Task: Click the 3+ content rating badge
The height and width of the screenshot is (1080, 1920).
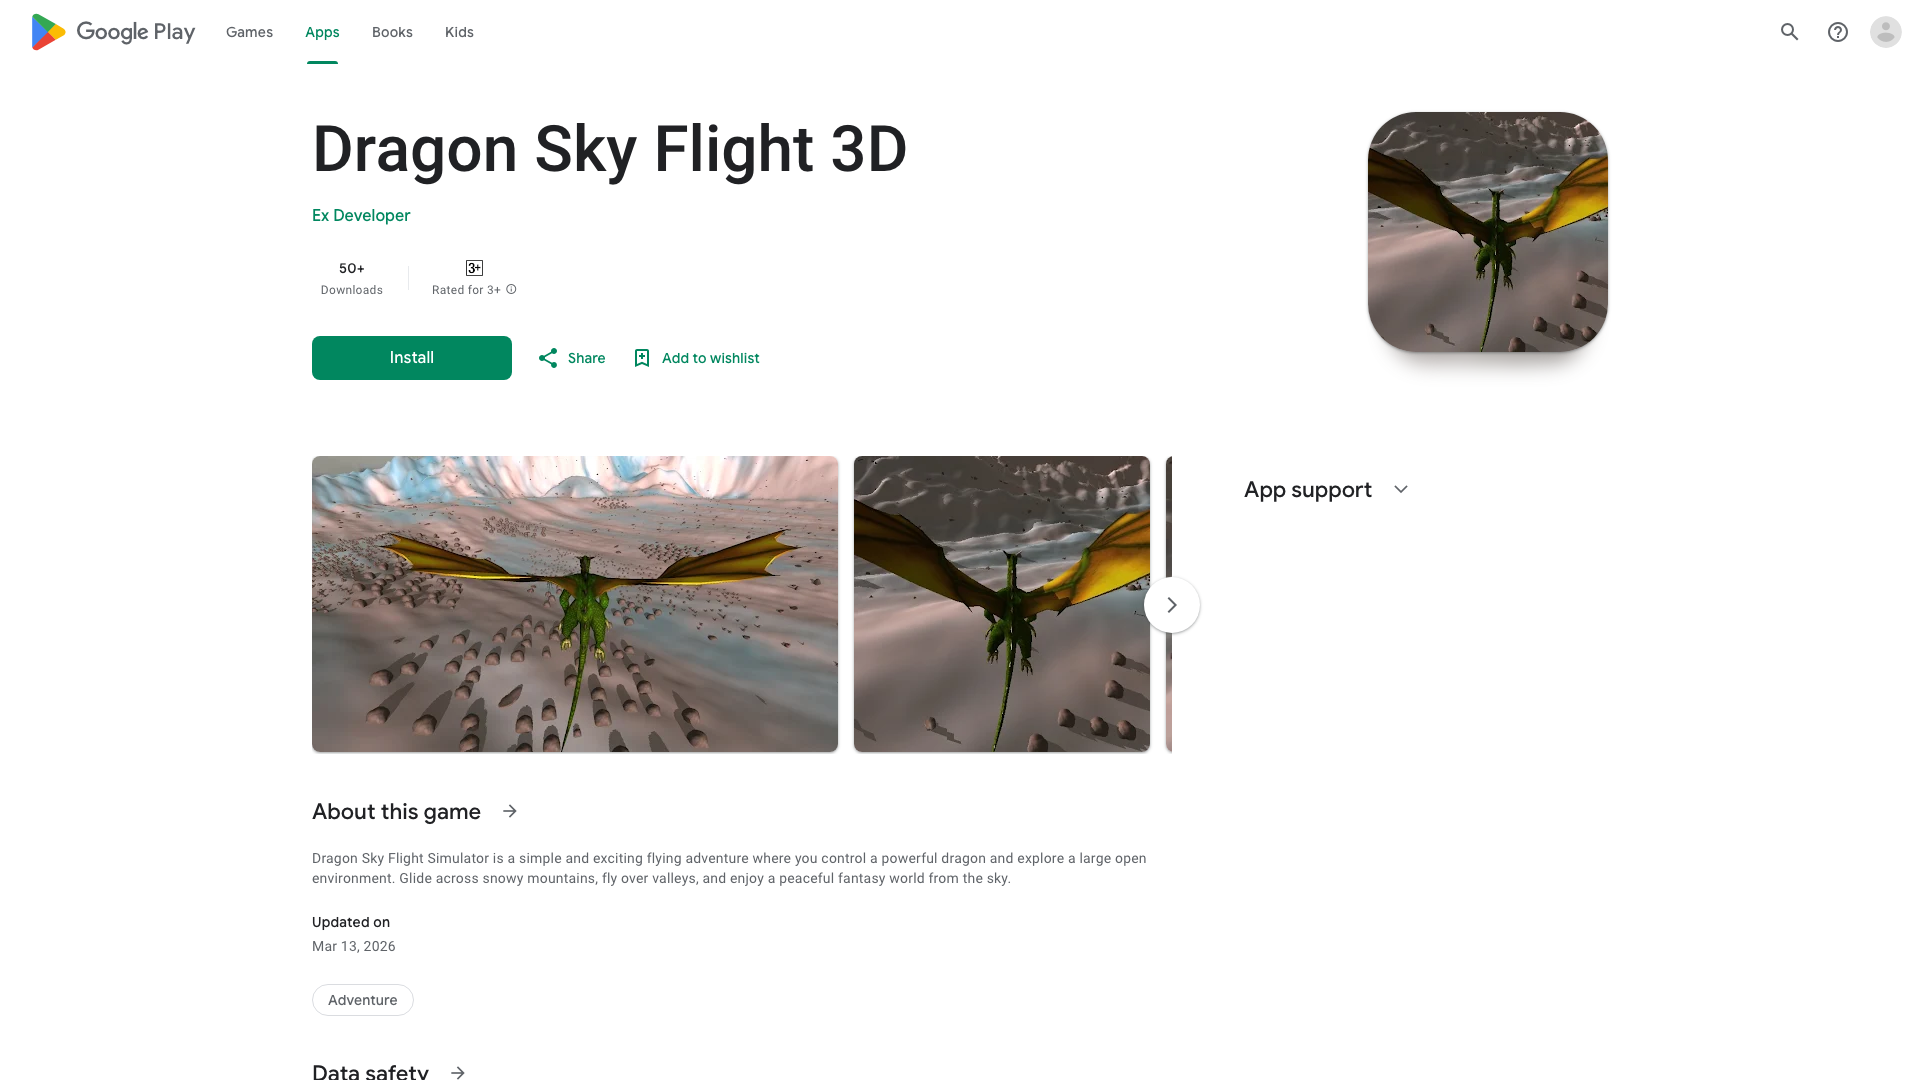Action: click(474, 268)
